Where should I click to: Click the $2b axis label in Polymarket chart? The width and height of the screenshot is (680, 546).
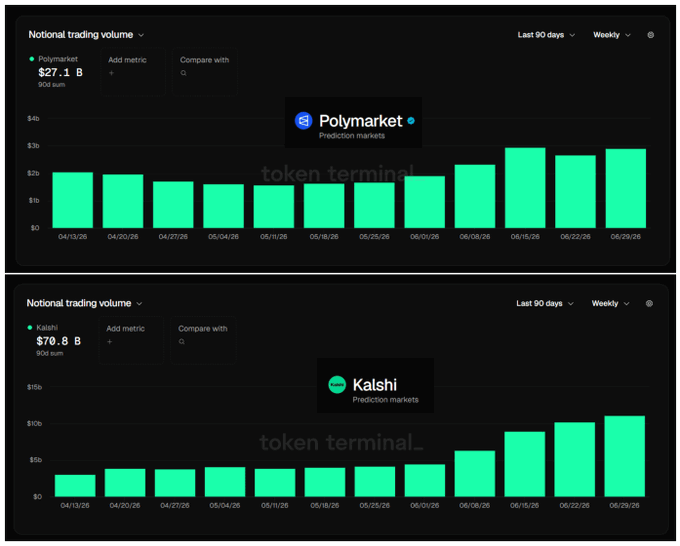[33, 173]
